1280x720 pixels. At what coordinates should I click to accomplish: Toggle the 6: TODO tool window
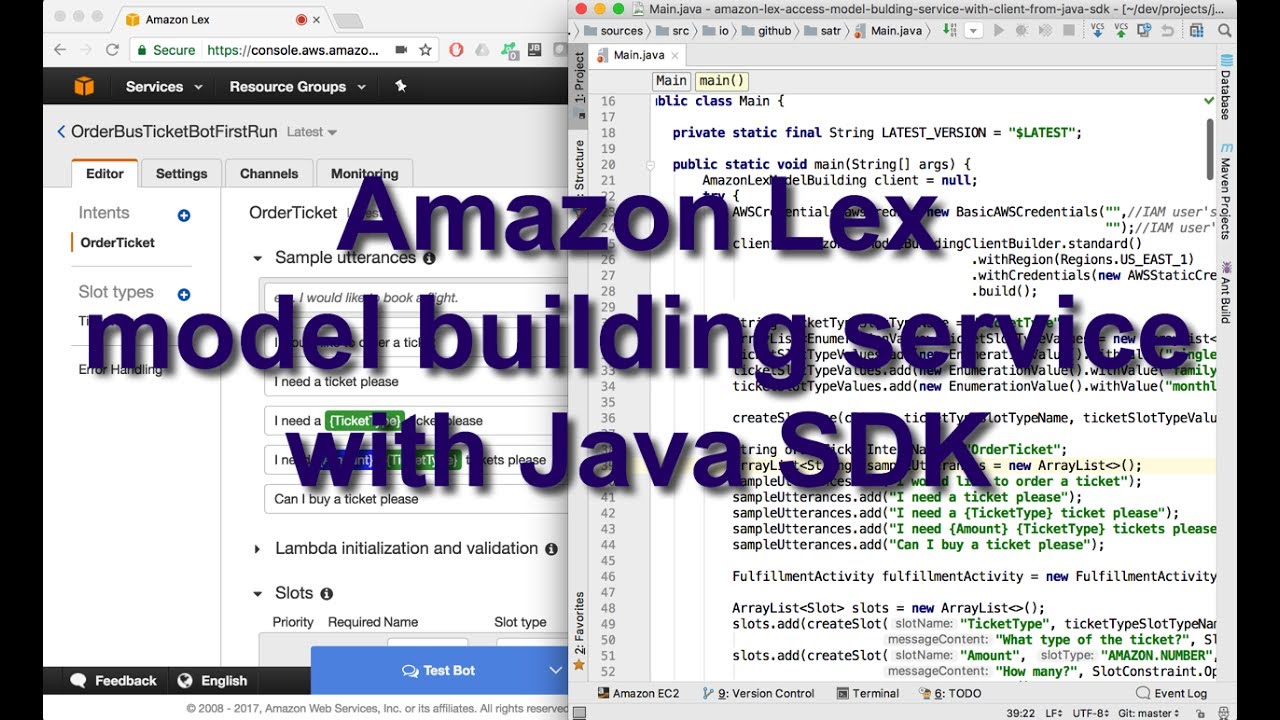[x=950, y=693]
